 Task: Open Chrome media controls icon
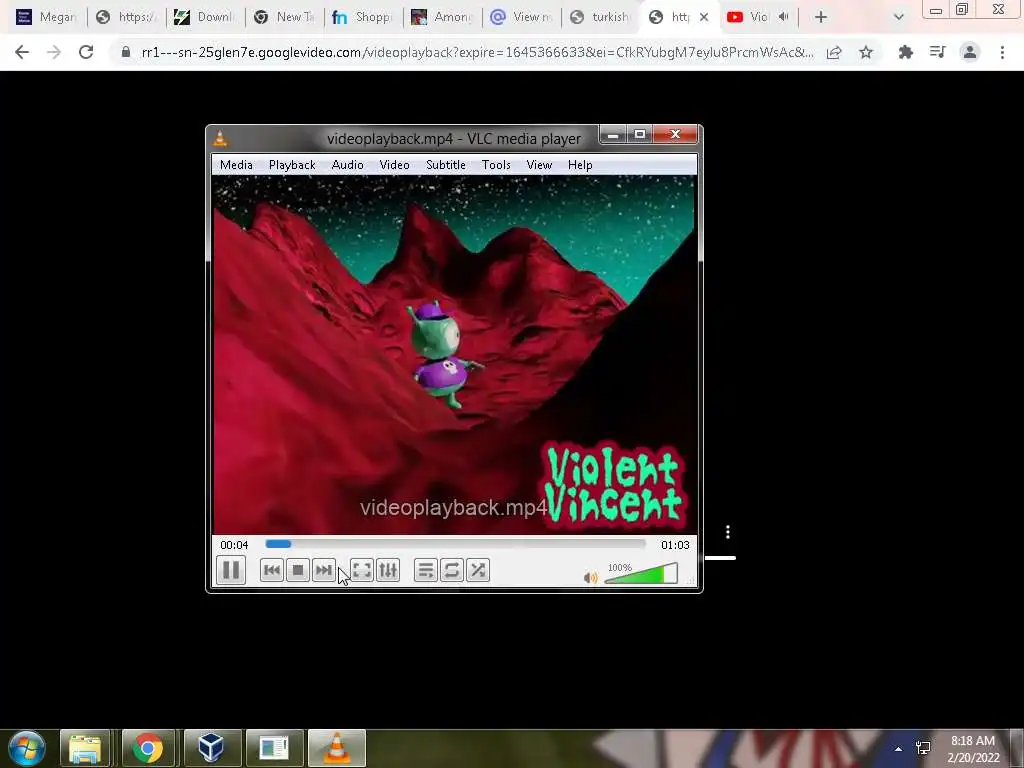(x=937, y=52)
